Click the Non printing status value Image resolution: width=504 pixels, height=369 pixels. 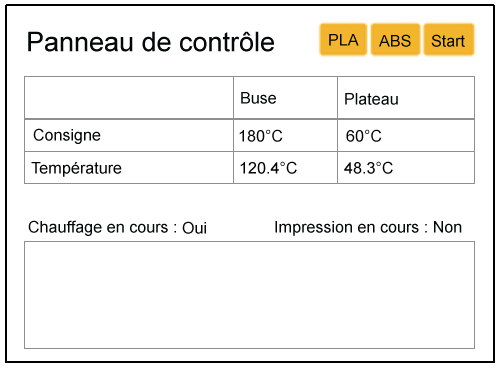click(447, 228)
